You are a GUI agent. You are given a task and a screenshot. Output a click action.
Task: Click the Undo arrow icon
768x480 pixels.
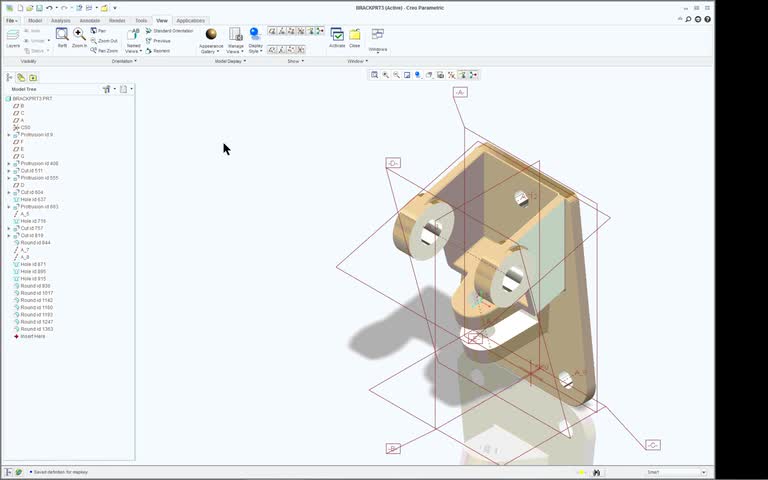pos(49,8)
